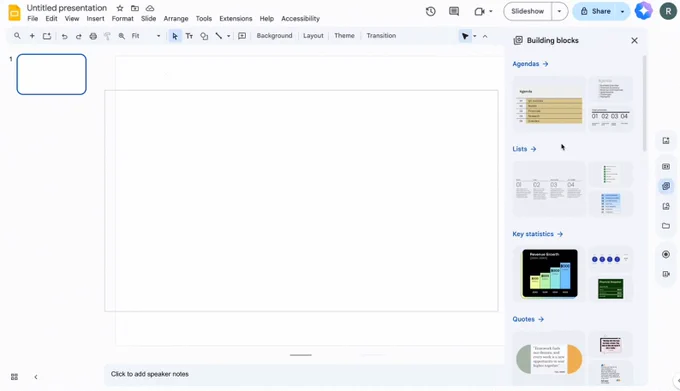Redo the last action
Viewport: 680px width, 391px height.
click(x=78, y=36)
